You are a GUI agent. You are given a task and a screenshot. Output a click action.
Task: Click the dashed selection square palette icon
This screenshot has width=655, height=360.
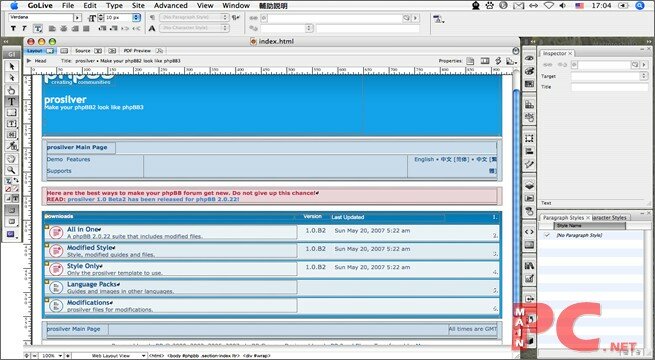point(529,138)
